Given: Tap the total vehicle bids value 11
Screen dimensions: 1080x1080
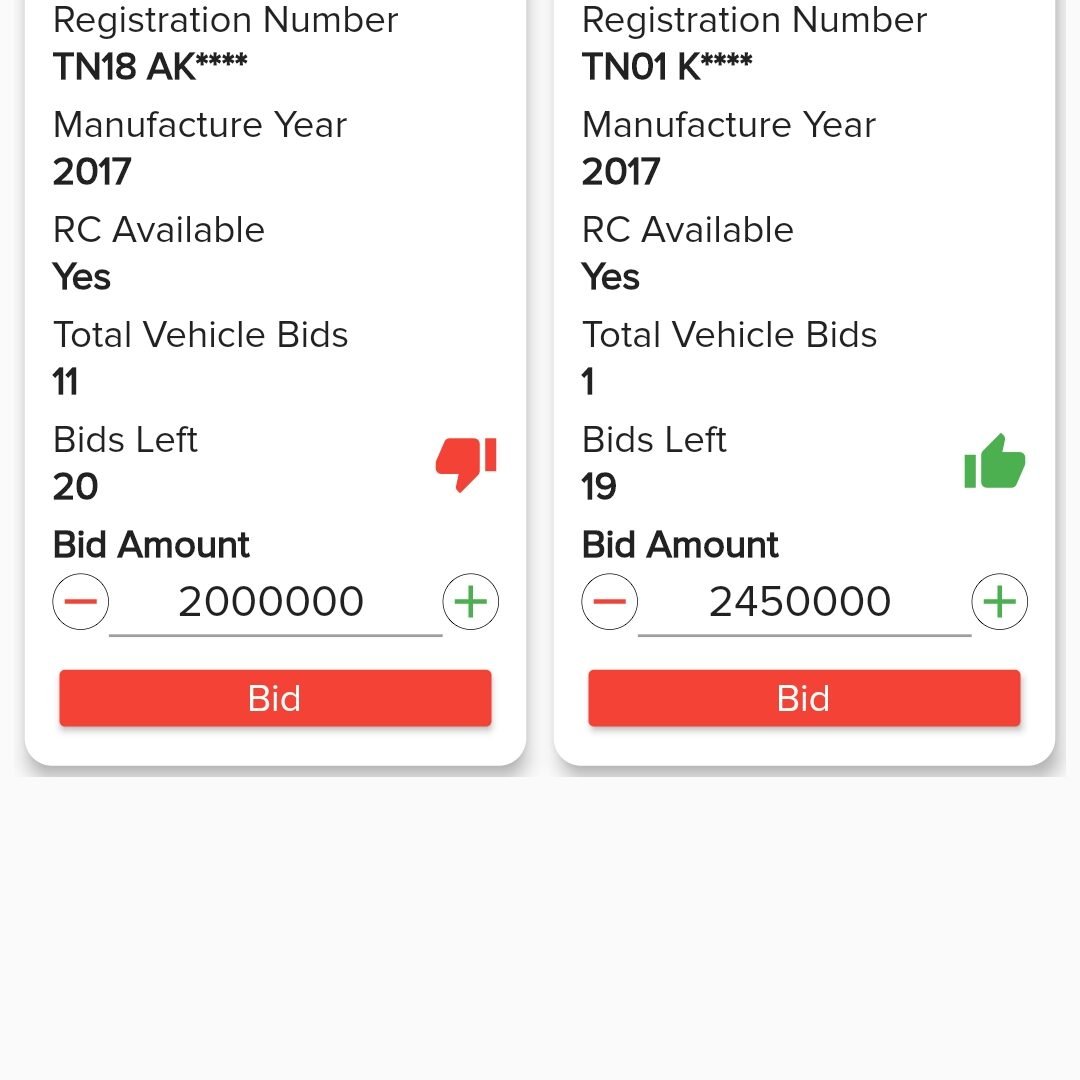Looking at the screenshot, I should click(66, 381).
